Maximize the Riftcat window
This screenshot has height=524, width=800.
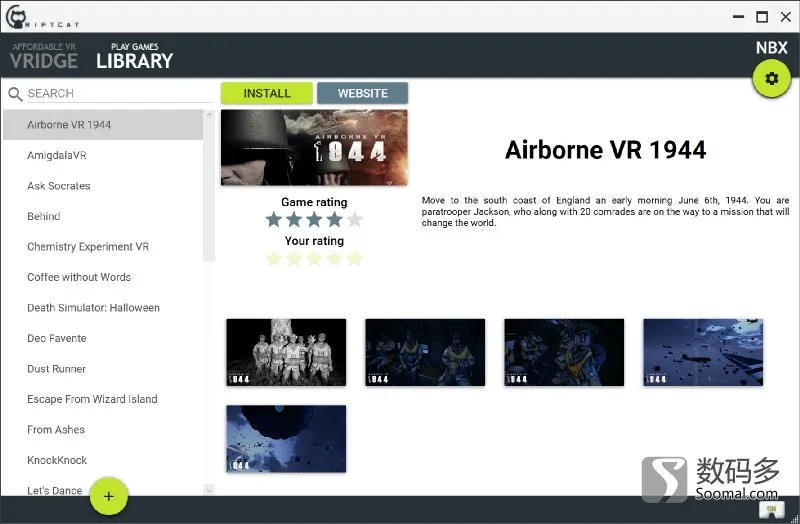762,17
